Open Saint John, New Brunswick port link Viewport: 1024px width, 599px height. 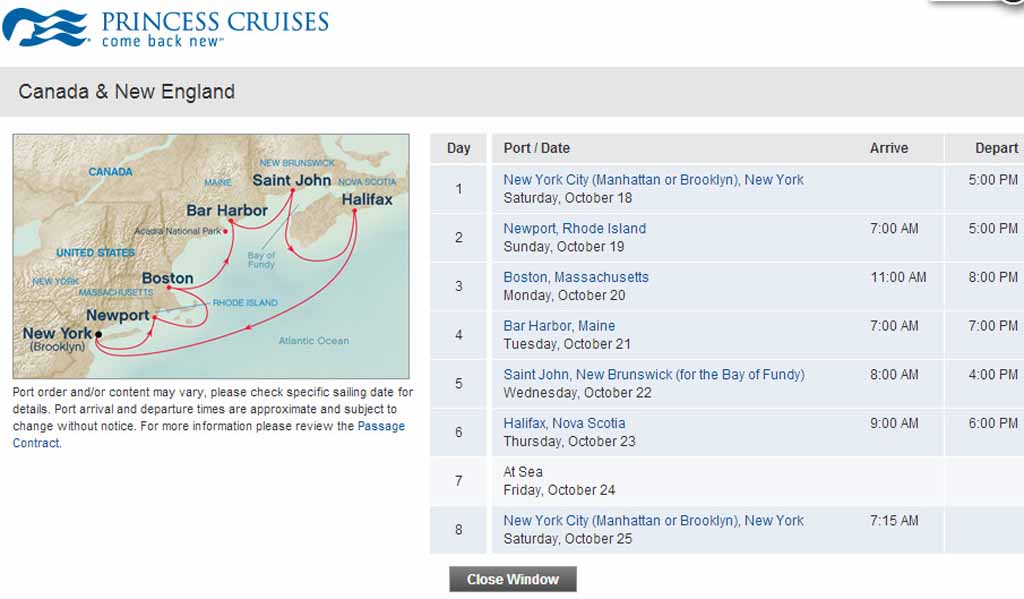click(x=654, y=374)
